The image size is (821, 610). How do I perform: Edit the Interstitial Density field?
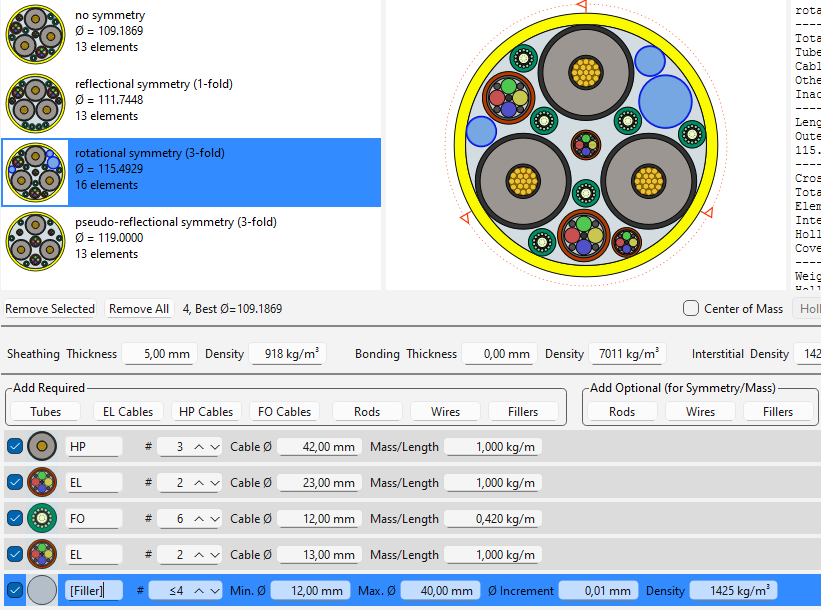coord(808,354)
